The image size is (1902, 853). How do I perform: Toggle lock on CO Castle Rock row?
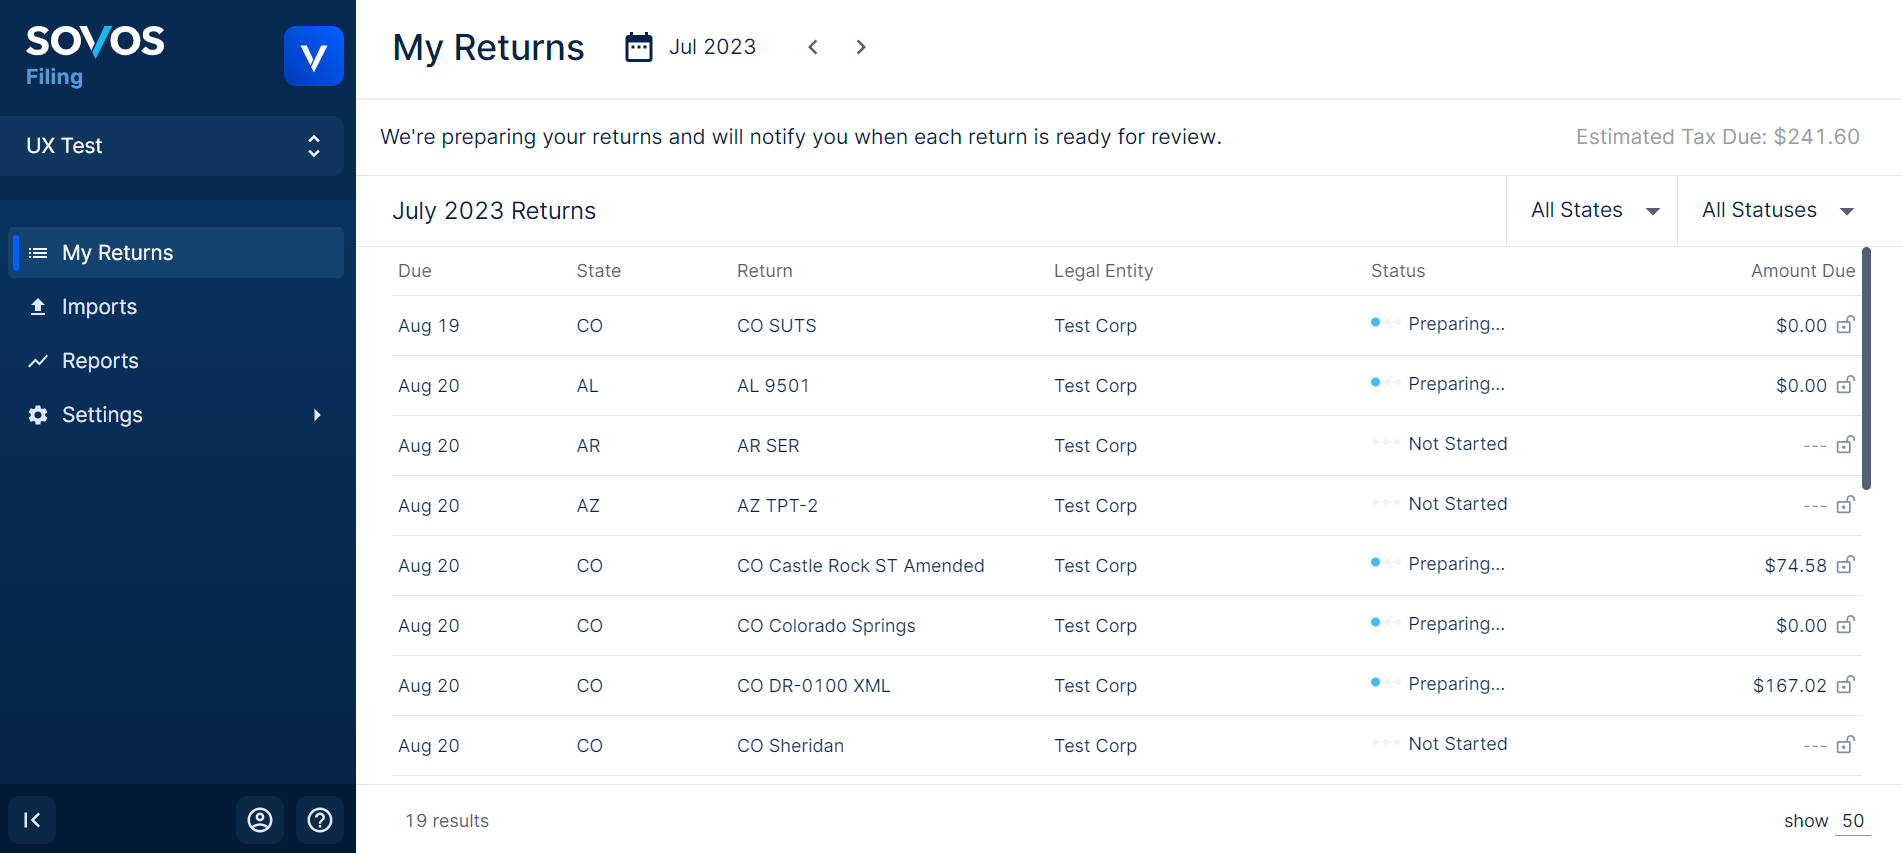[1845, 565]
